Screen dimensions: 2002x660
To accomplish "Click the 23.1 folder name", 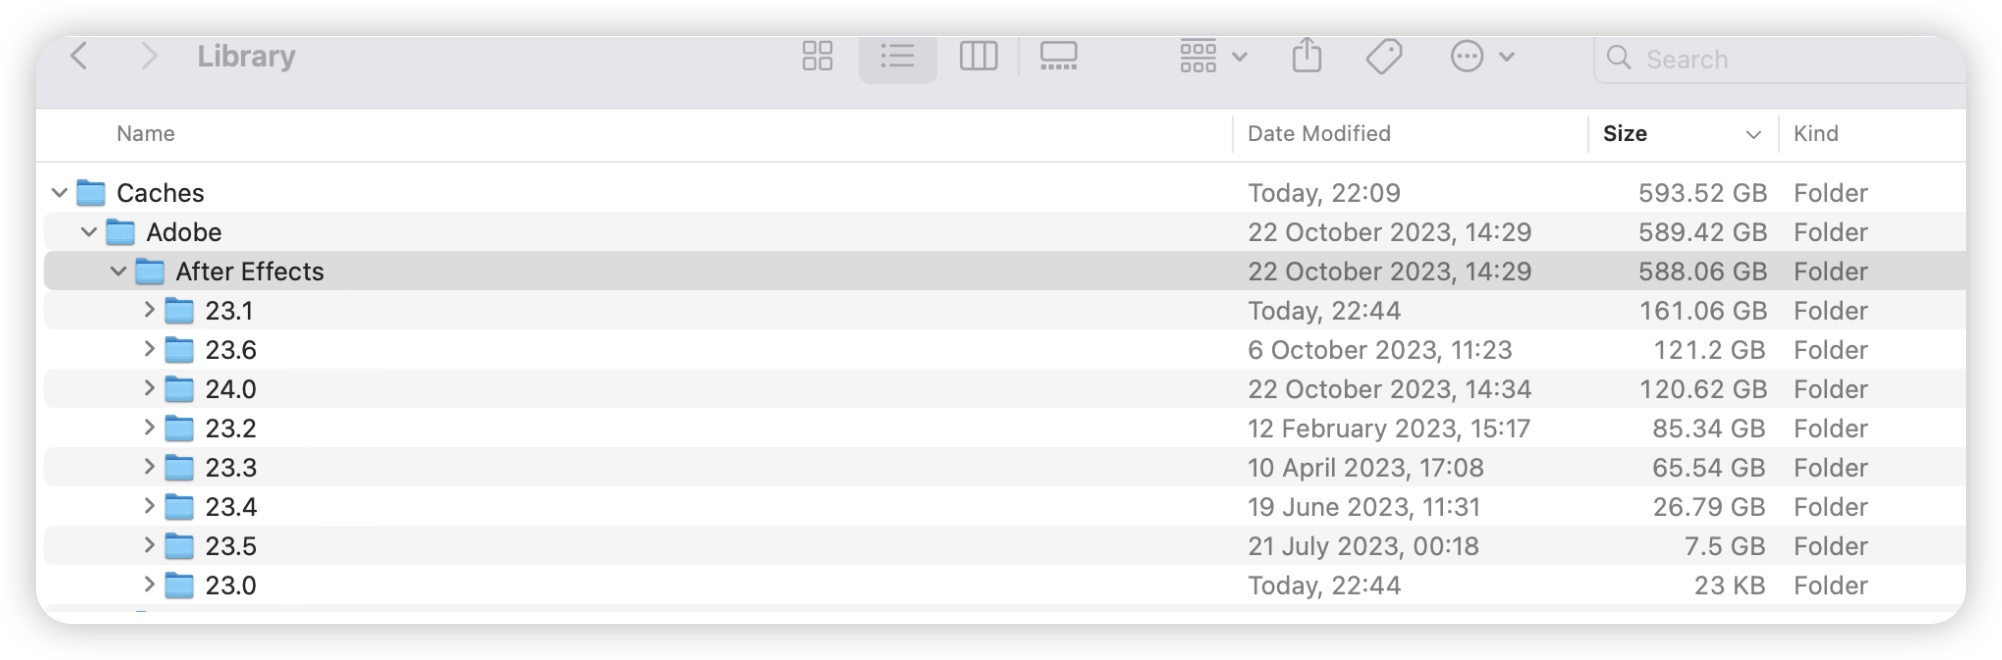I will point(229,311).
